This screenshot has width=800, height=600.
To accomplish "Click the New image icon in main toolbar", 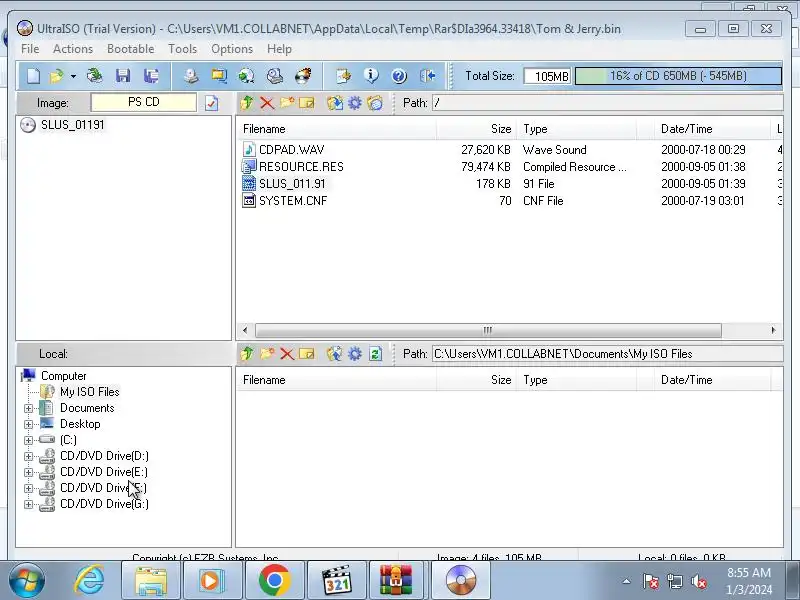I will (34, 76).
